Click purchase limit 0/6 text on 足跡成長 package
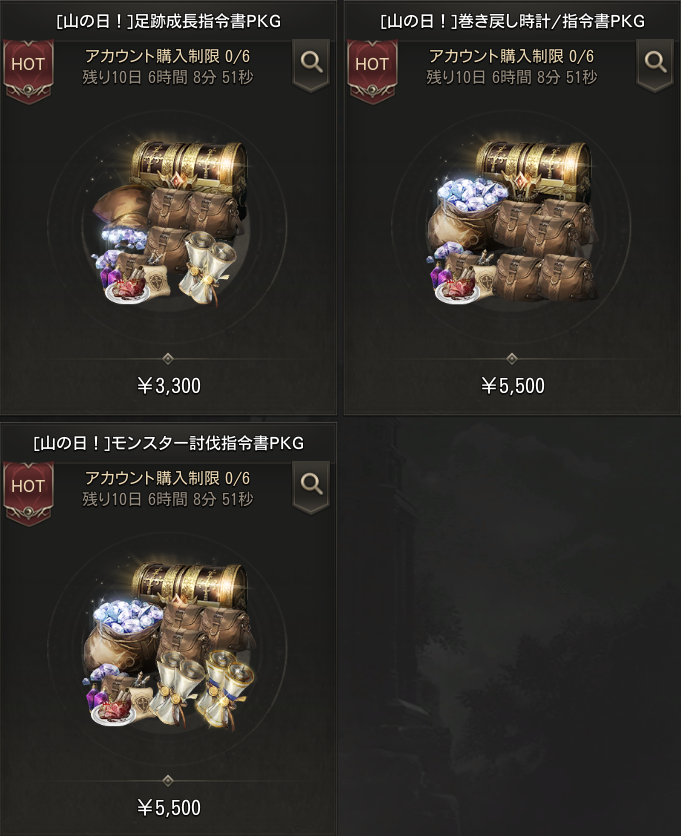 pyautogui.click(x=167, y=56)
